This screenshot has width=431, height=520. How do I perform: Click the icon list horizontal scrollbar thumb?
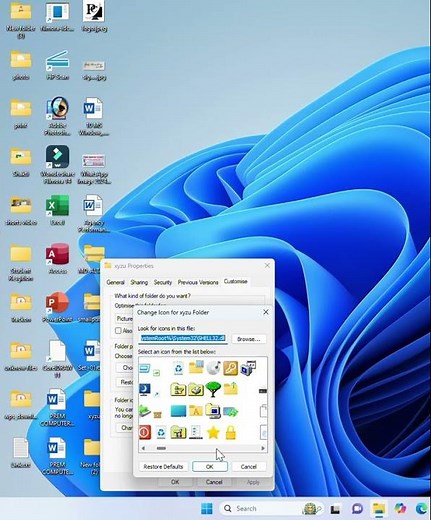pyautogui.click(x=161, y=448)
